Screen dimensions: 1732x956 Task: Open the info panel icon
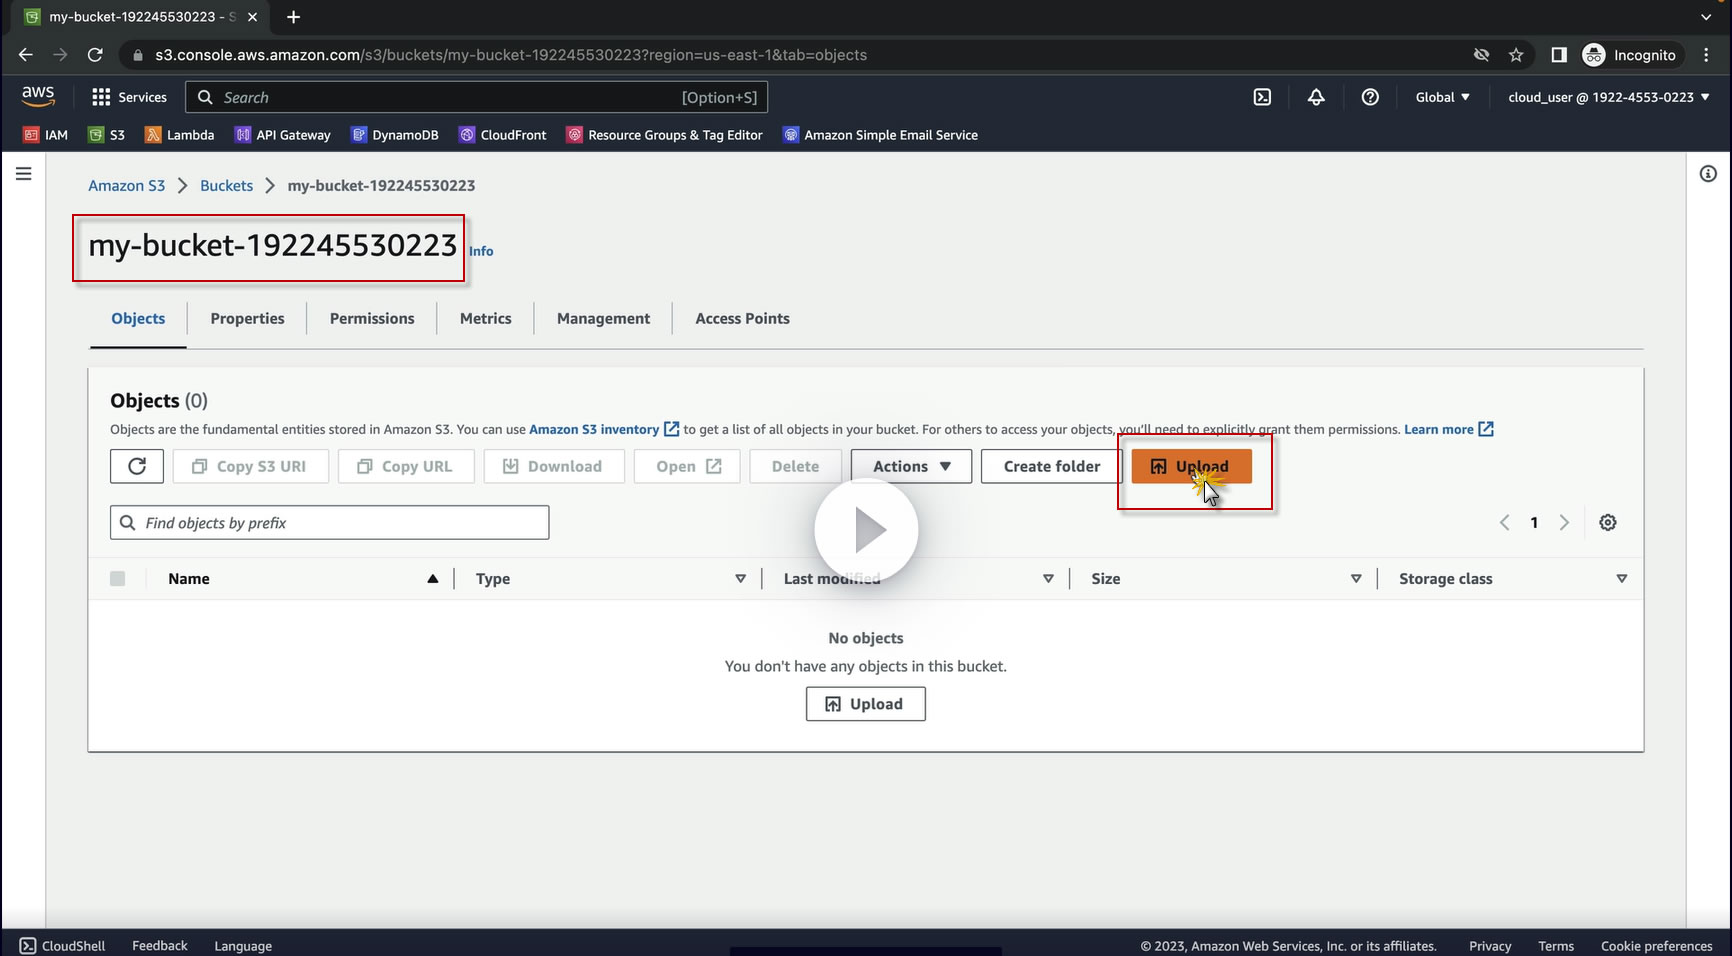coord(1708,174)
